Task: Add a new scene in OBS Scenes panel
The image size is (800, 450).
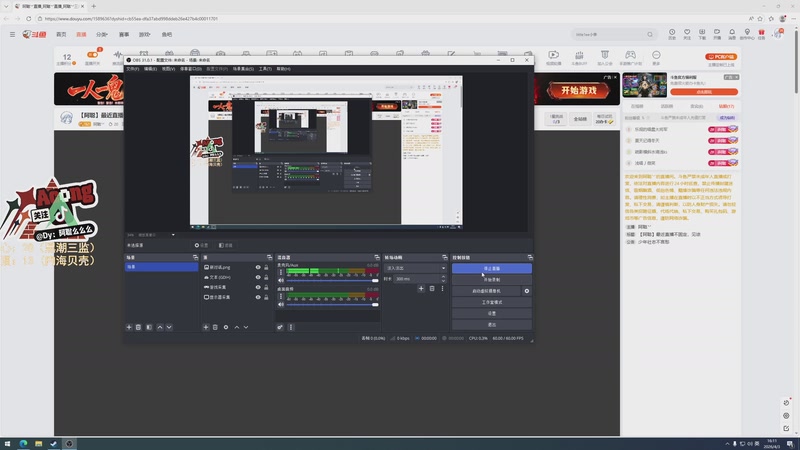Action: click(x=129, y=327)
